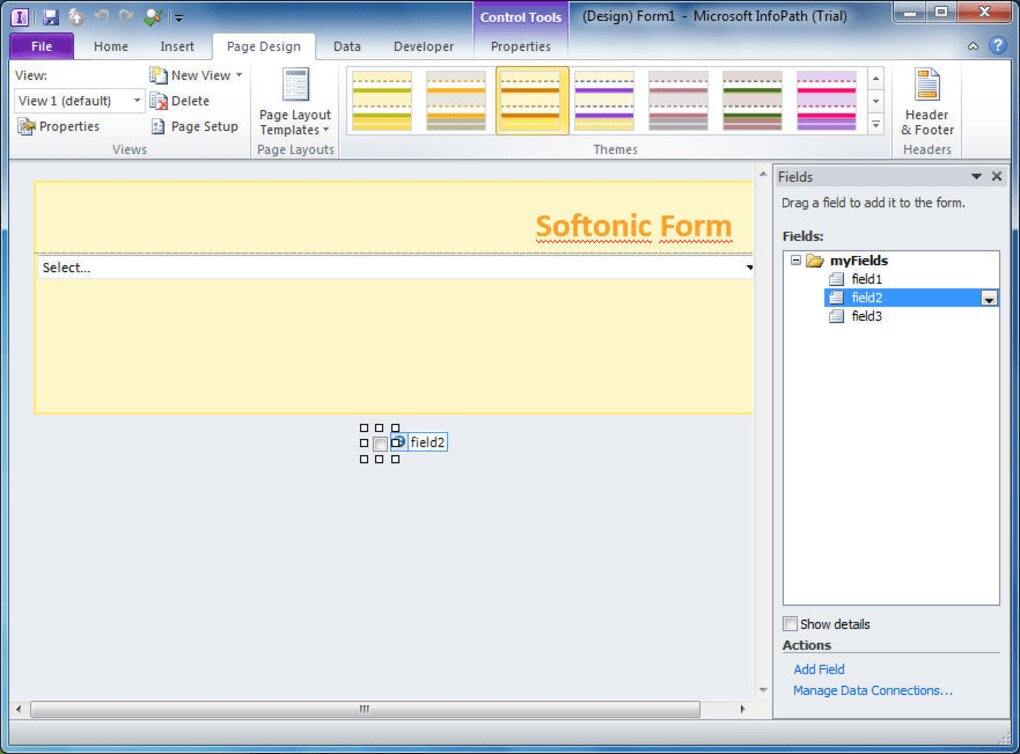Toggle the field2 checkbox on canvas
Image resolution: width=1020 pixels, height=754 pixels.
point(380,444)
